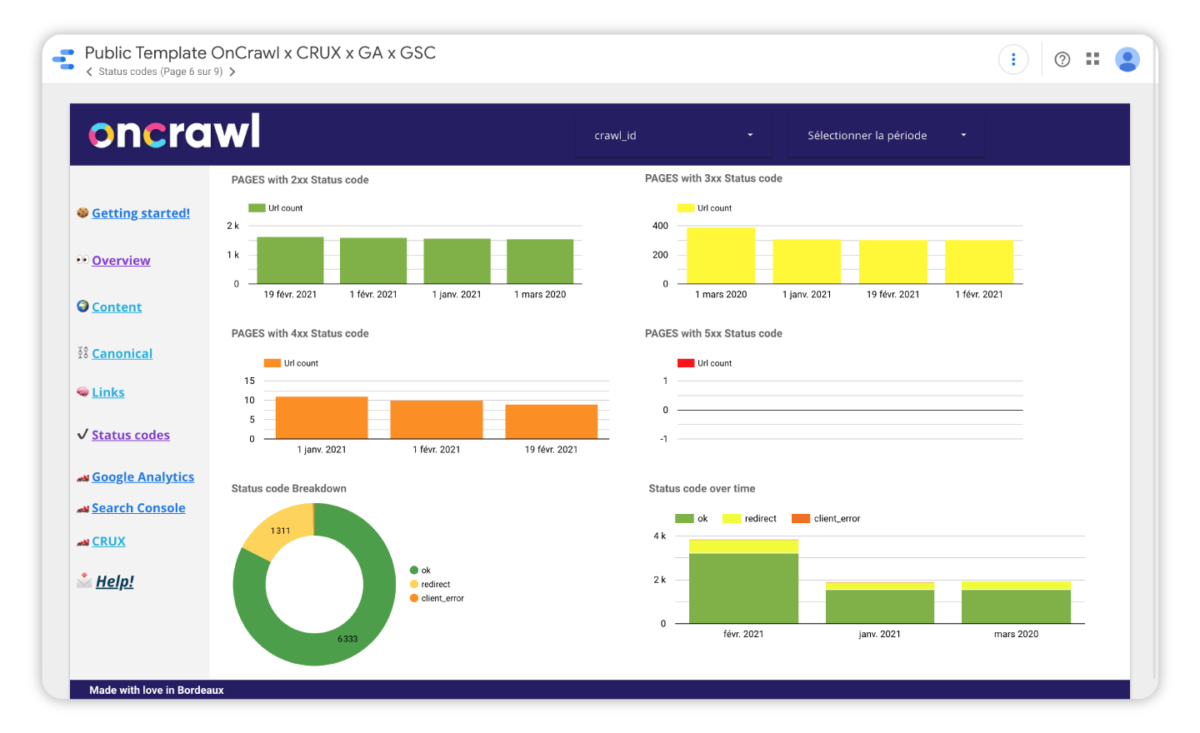Click the OnCrawl logo in header
1200x733 pixels.
tap(174, 134)
